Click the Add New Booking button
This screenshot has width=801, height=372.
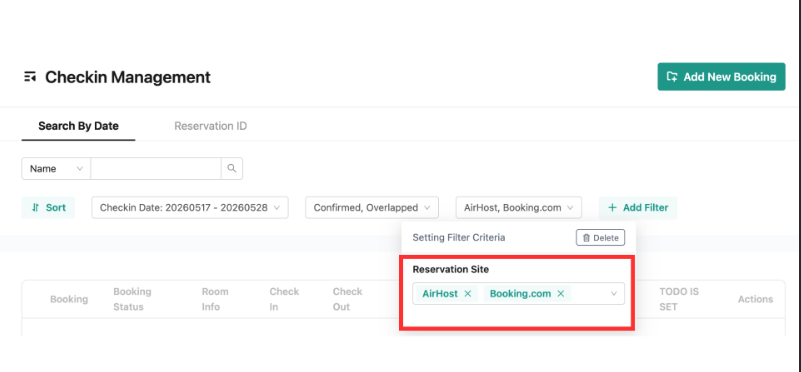click(721, 77)
